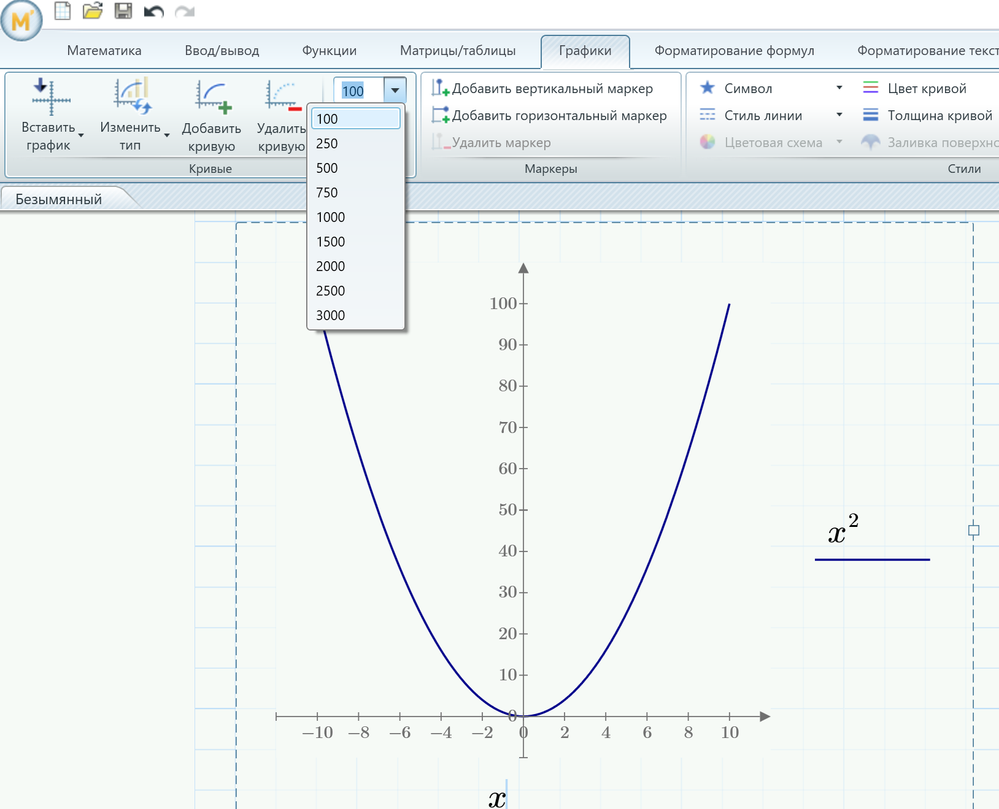999x809 pixels.
Task: Select the Безымянный document tab
Action: pyautogui.click(x=58, y=199)
